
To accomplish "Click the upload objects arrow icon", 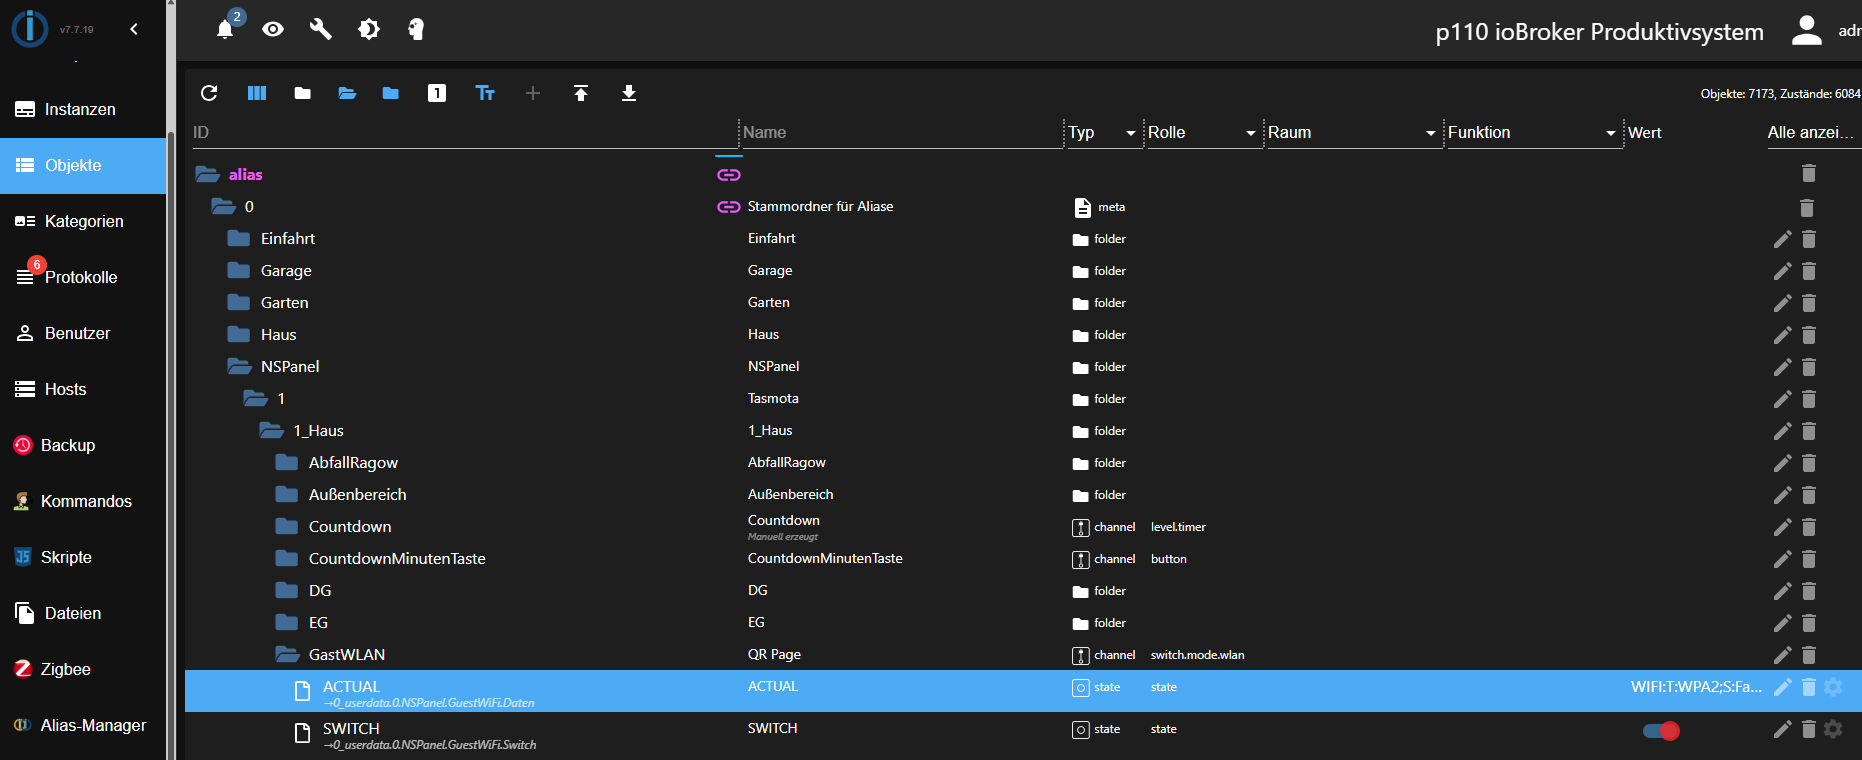I will coord(581,93).
